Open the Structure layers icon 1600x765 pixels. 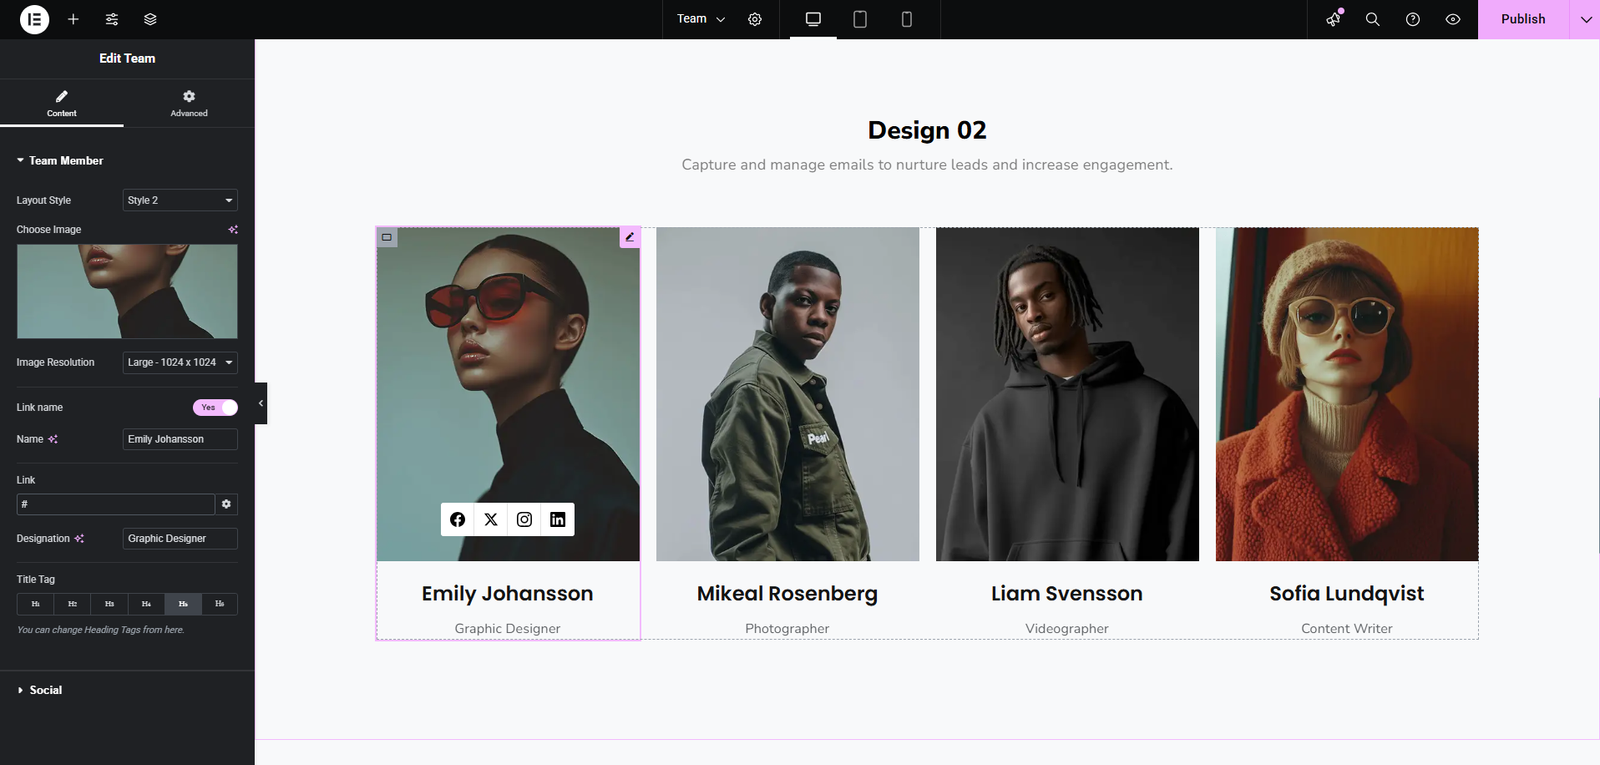[150, 19]
